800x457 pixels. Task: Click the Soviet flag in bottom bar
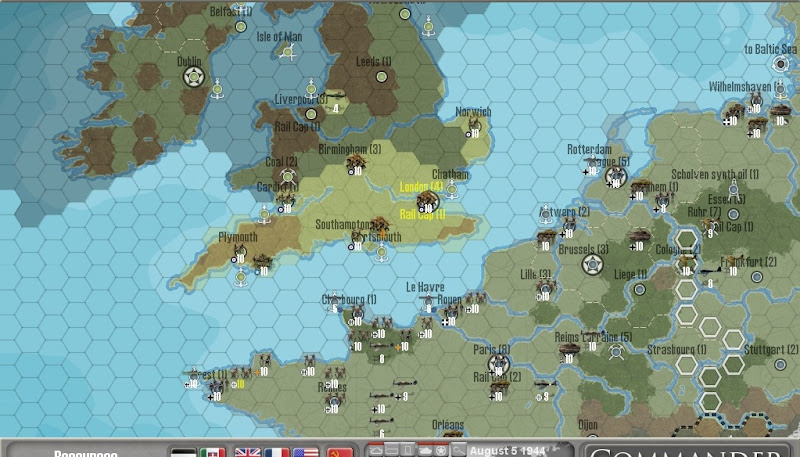click(340, 452)
